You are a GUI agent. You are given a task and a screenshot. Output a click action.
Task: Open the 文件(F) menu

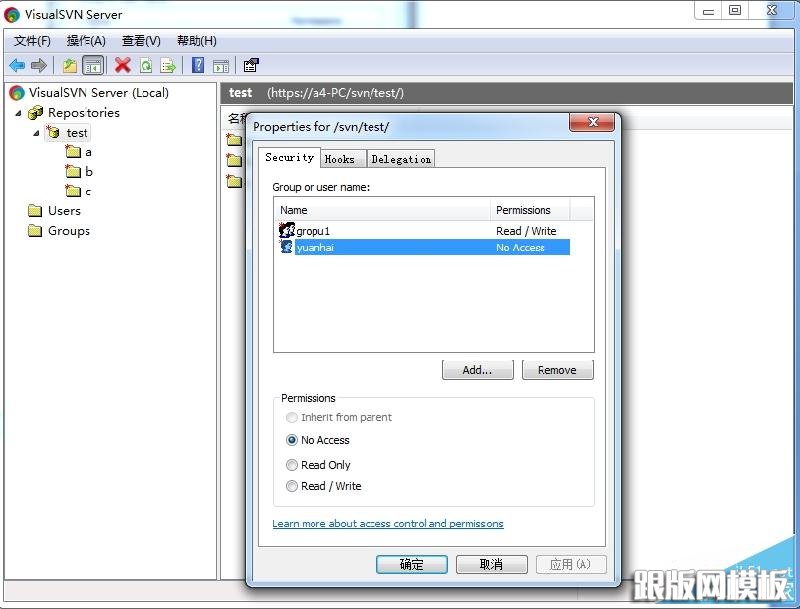[32, 41]
